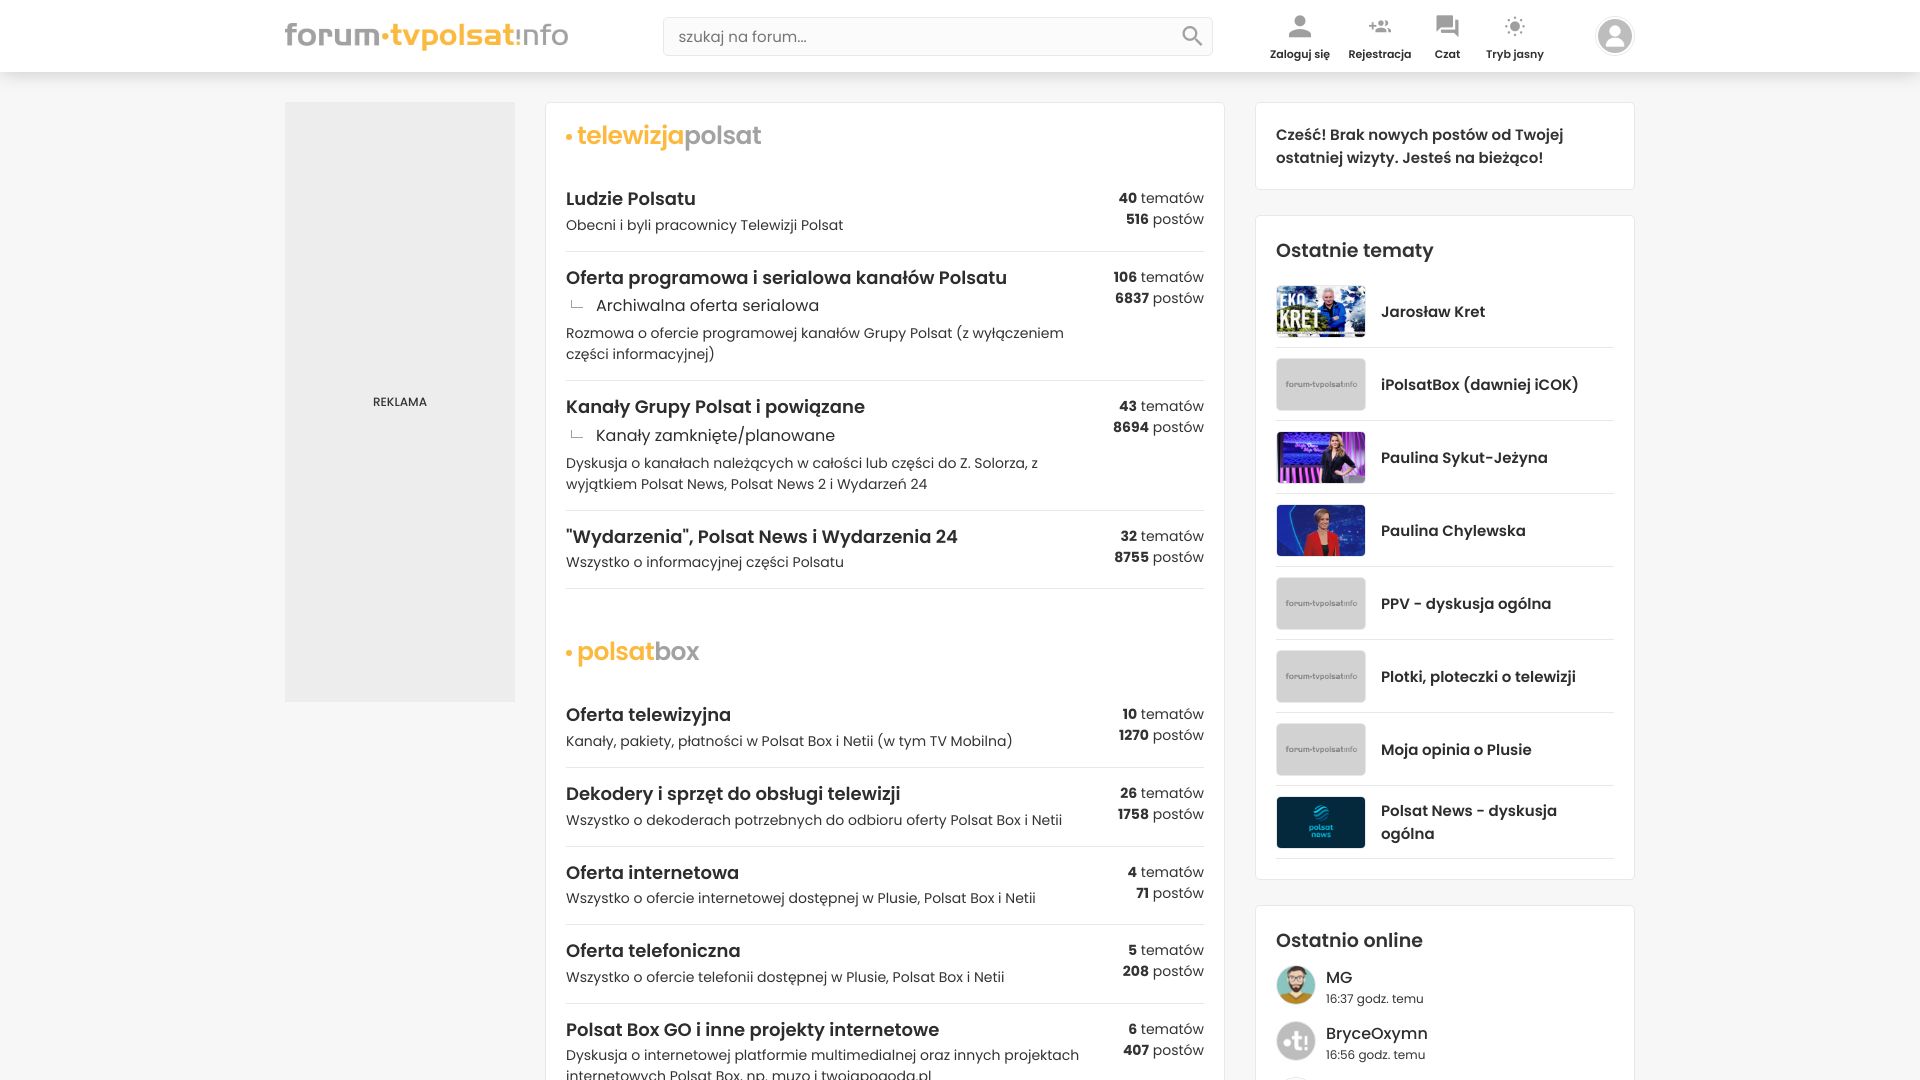Click the PPV topic placeholder thumbnail
The width and height of the screenshot is (1920, 1080).
click(1320, 603)
